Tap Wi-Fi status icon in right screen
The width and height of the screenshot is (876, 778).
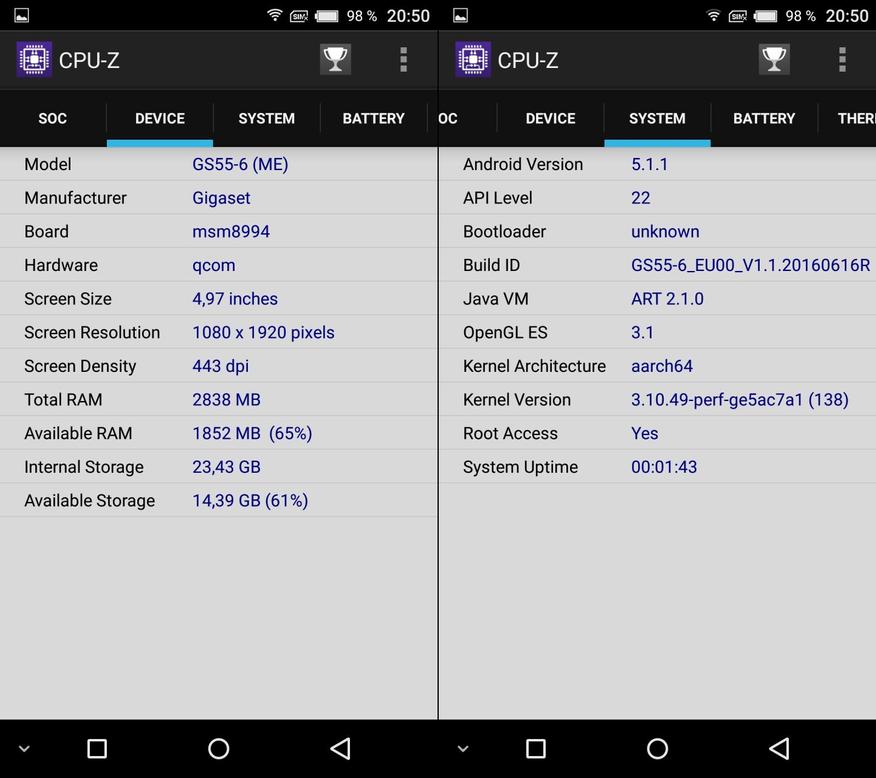[713, 15]
